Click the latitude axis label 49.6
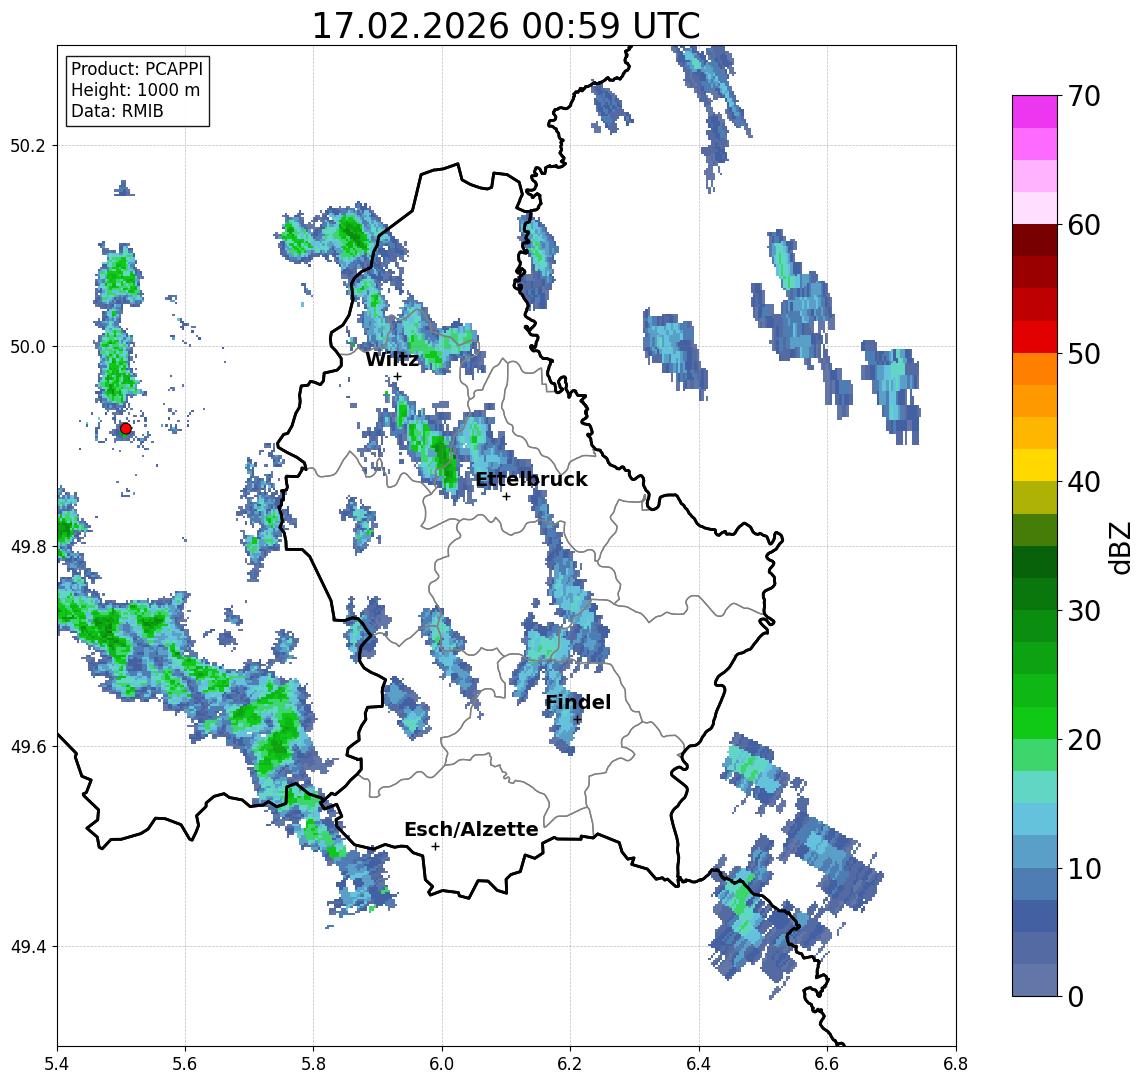The height and width of the screenshot is (1084, 1145). pyautogui.click(x=28, y=747)
